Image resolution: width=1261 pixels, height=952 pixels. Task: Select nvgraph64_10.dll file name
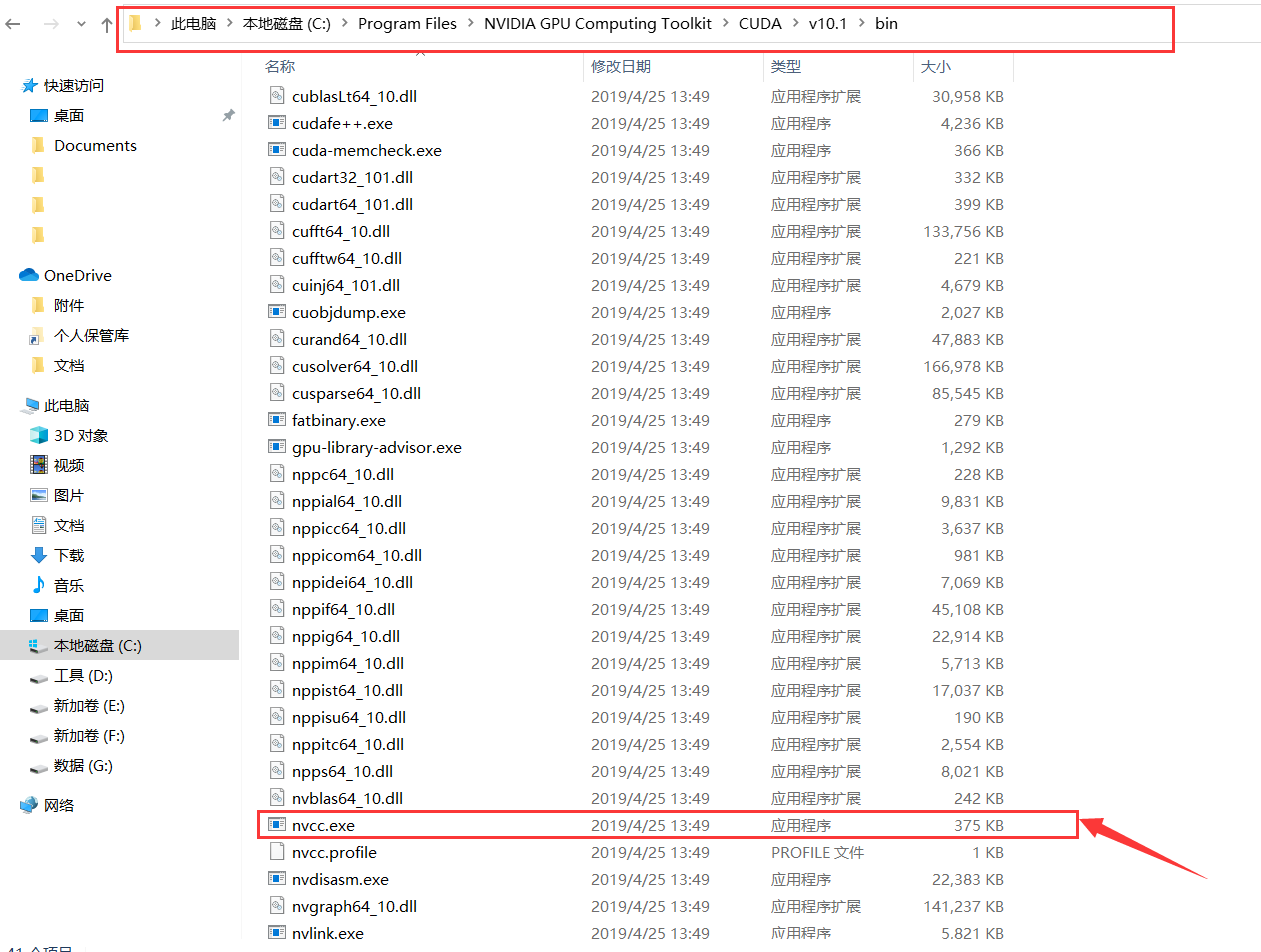(354, 906)
